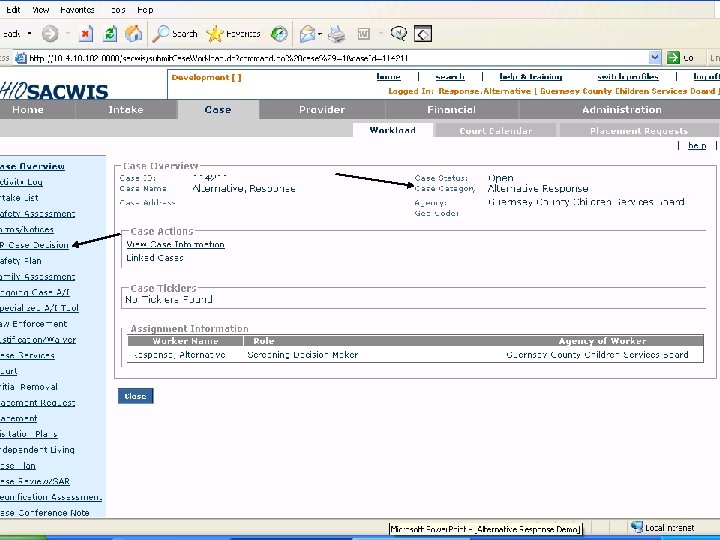Open the Favorites menu

coord(77,10)
